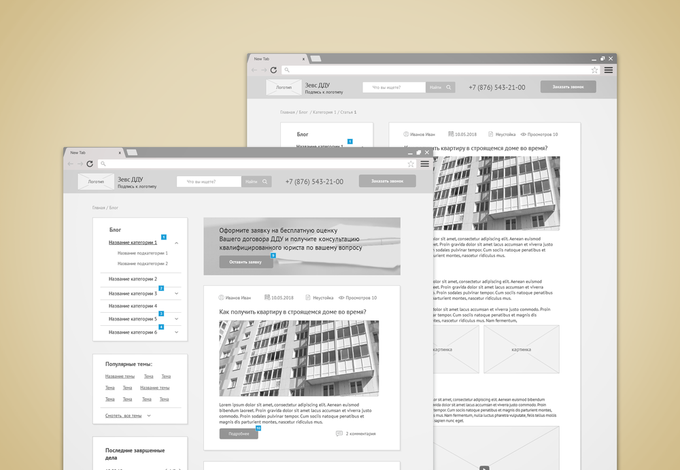This screenshot has width=680, height=470.
Task: Click the document icon beside Неустойка, front window
Action: tap(308, 297)
